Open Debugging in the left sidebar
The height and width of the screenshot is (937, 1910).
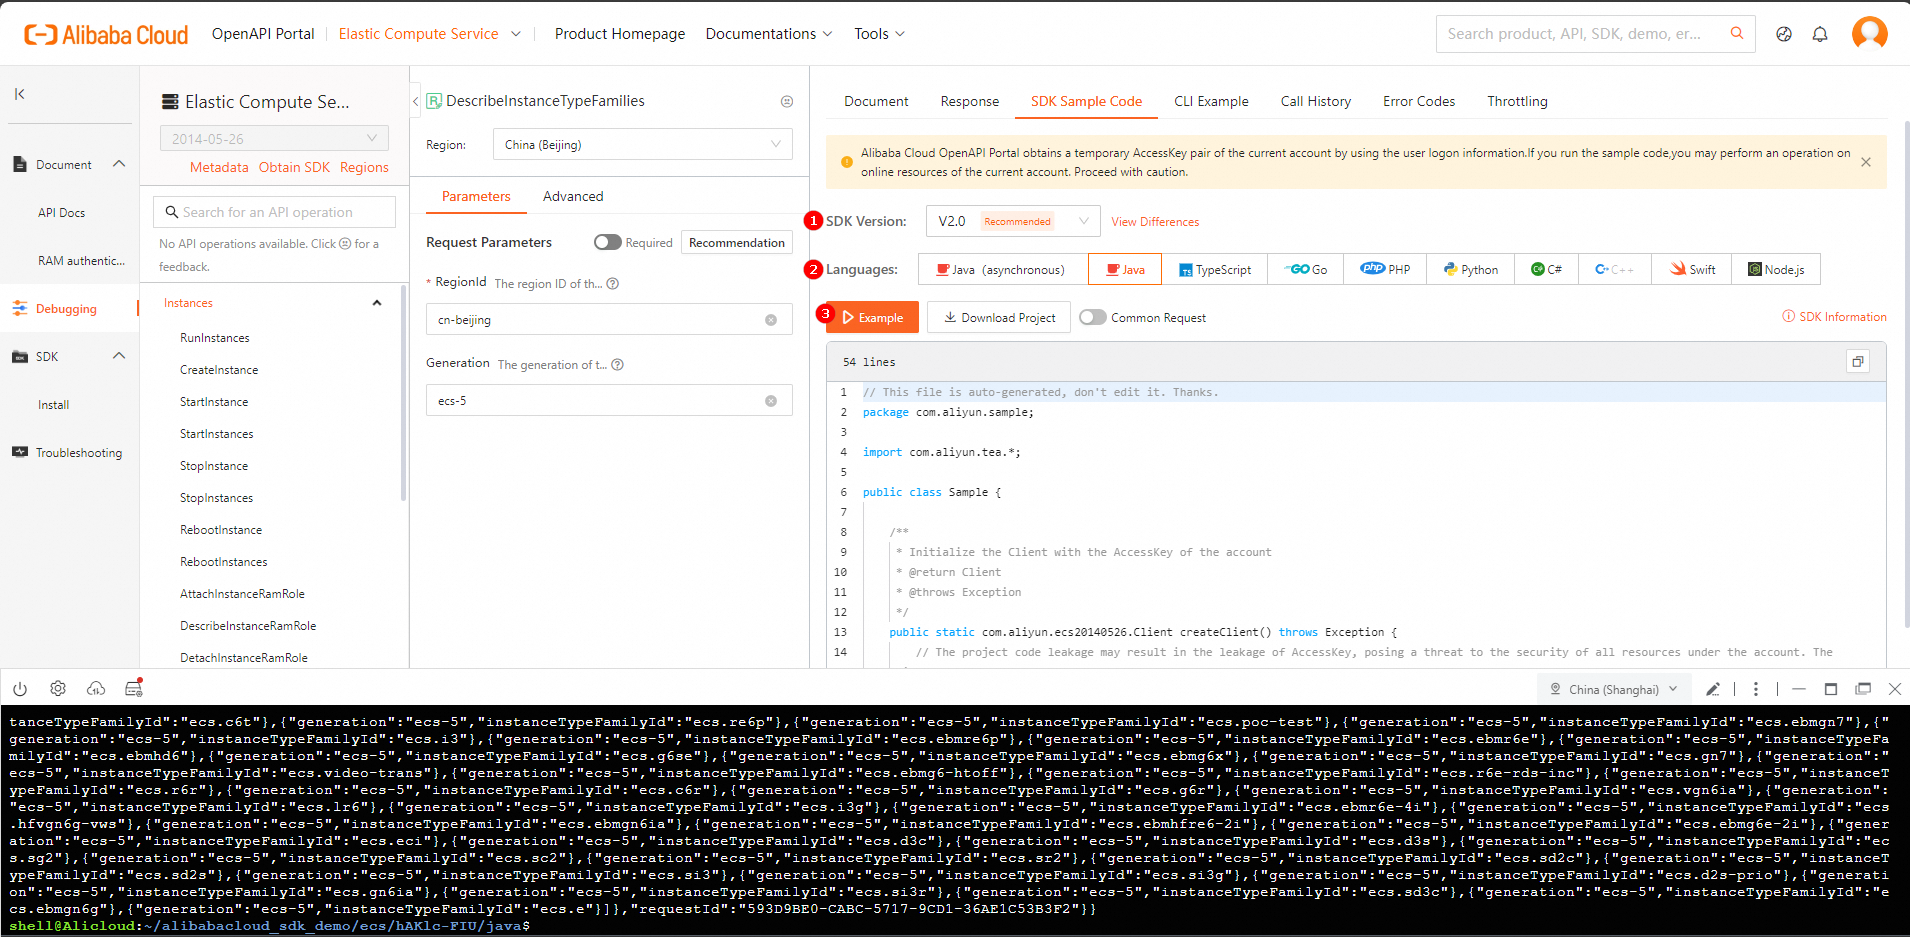pos(68,309)
